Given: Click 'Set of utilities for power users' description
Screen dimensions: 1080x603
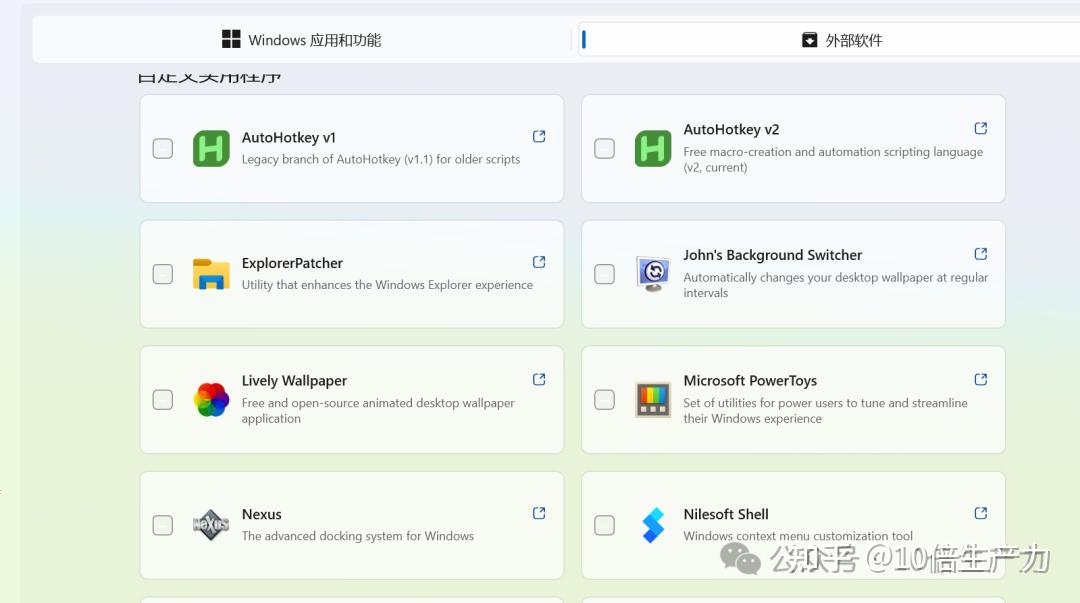Looking at the screenshot, I should pos(825,410).
